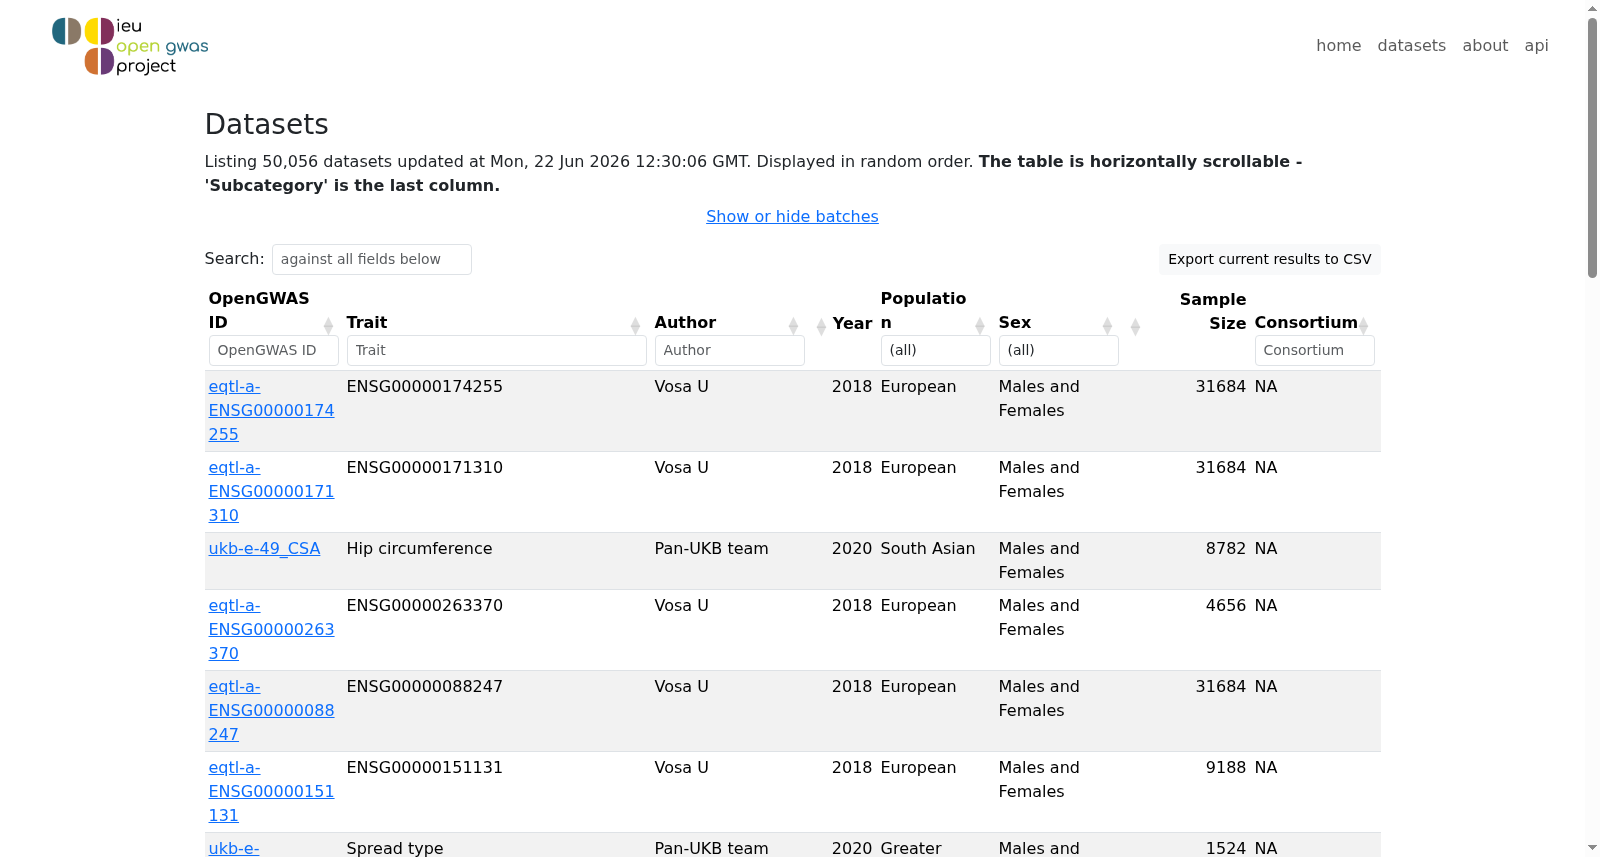The image size is (1600, 857).
Task: Focus the Trait filter input
Action: pos(496,350)
